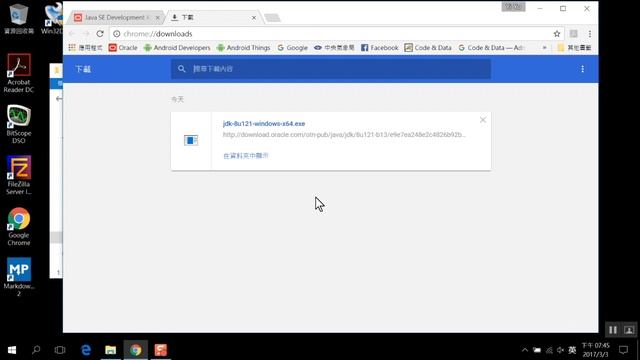Click the search downloads field

(331, 69)
